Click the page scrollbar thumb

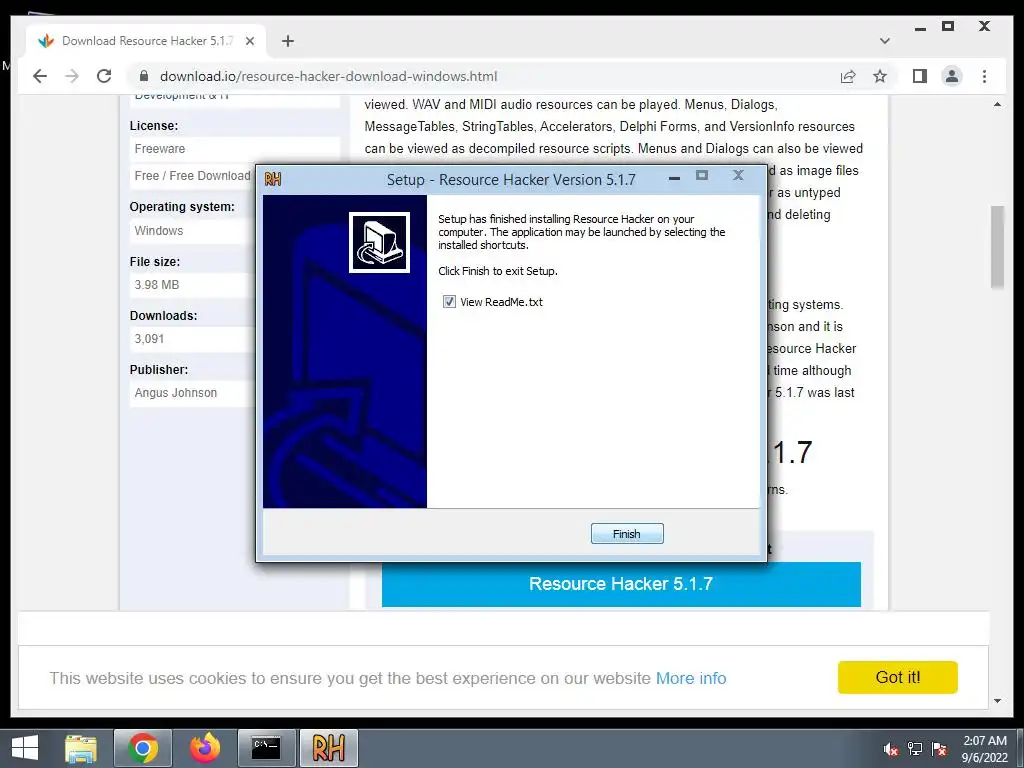click(x=997, y=247)
